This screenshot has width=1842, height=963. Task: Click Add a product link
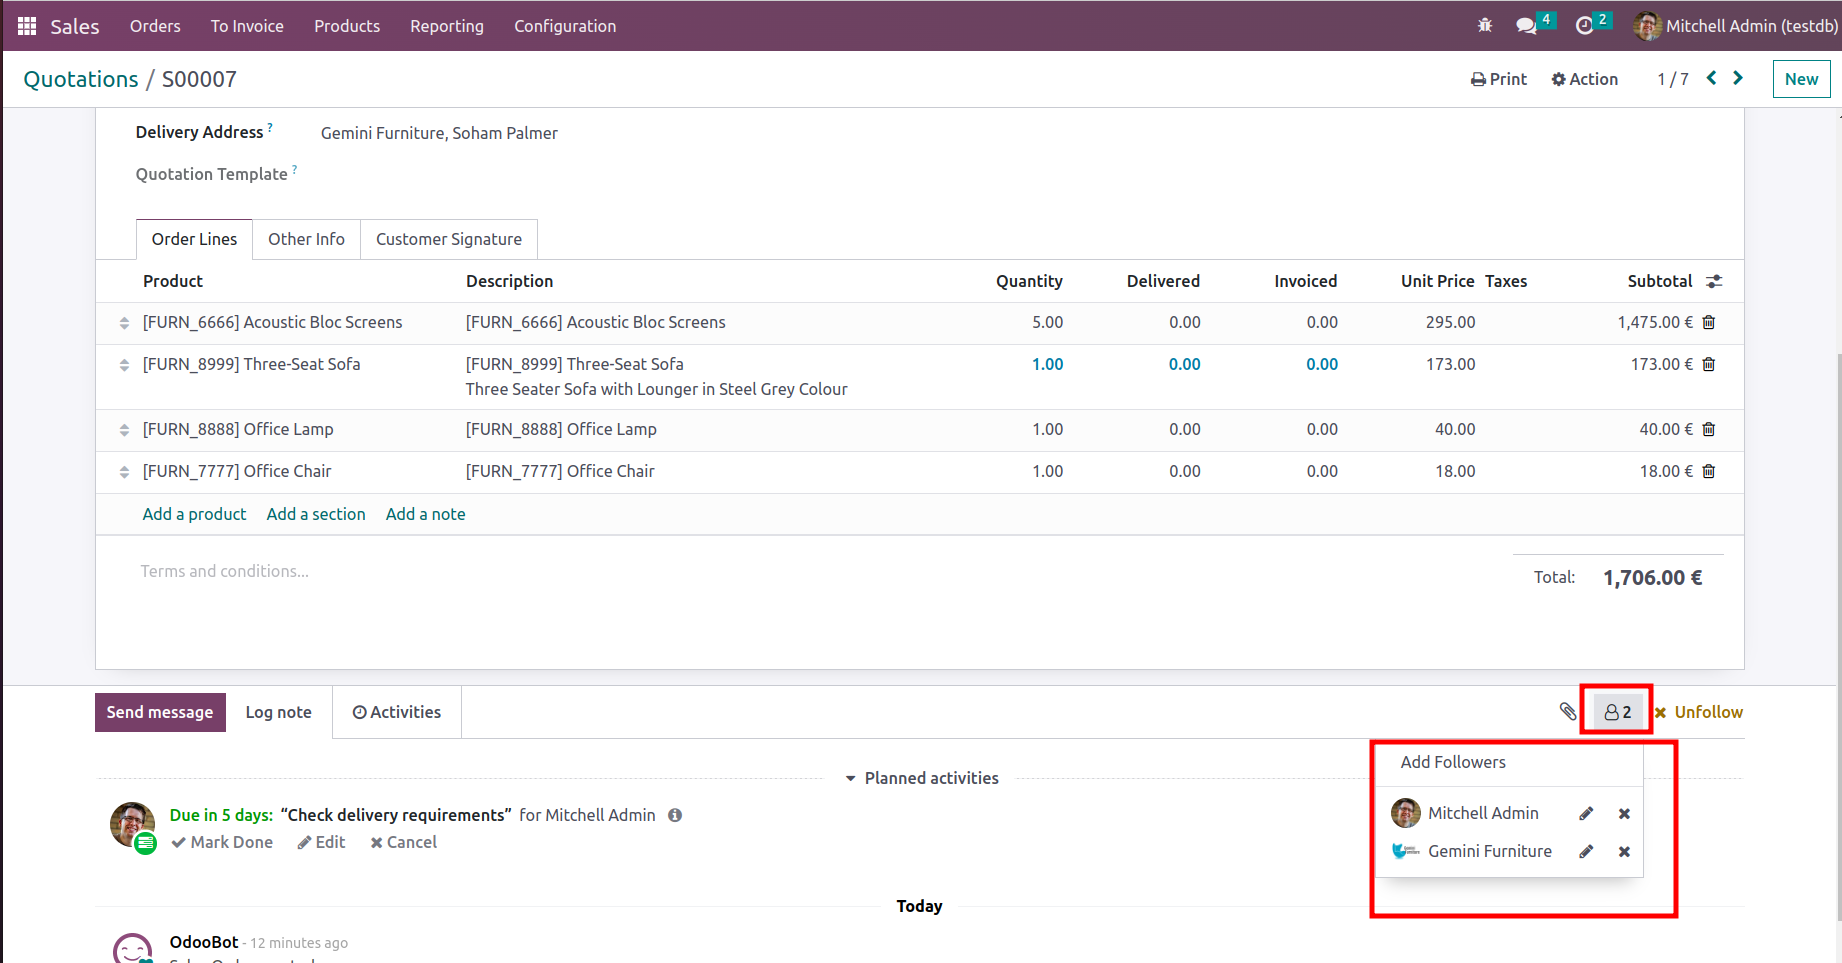point(194,514)
